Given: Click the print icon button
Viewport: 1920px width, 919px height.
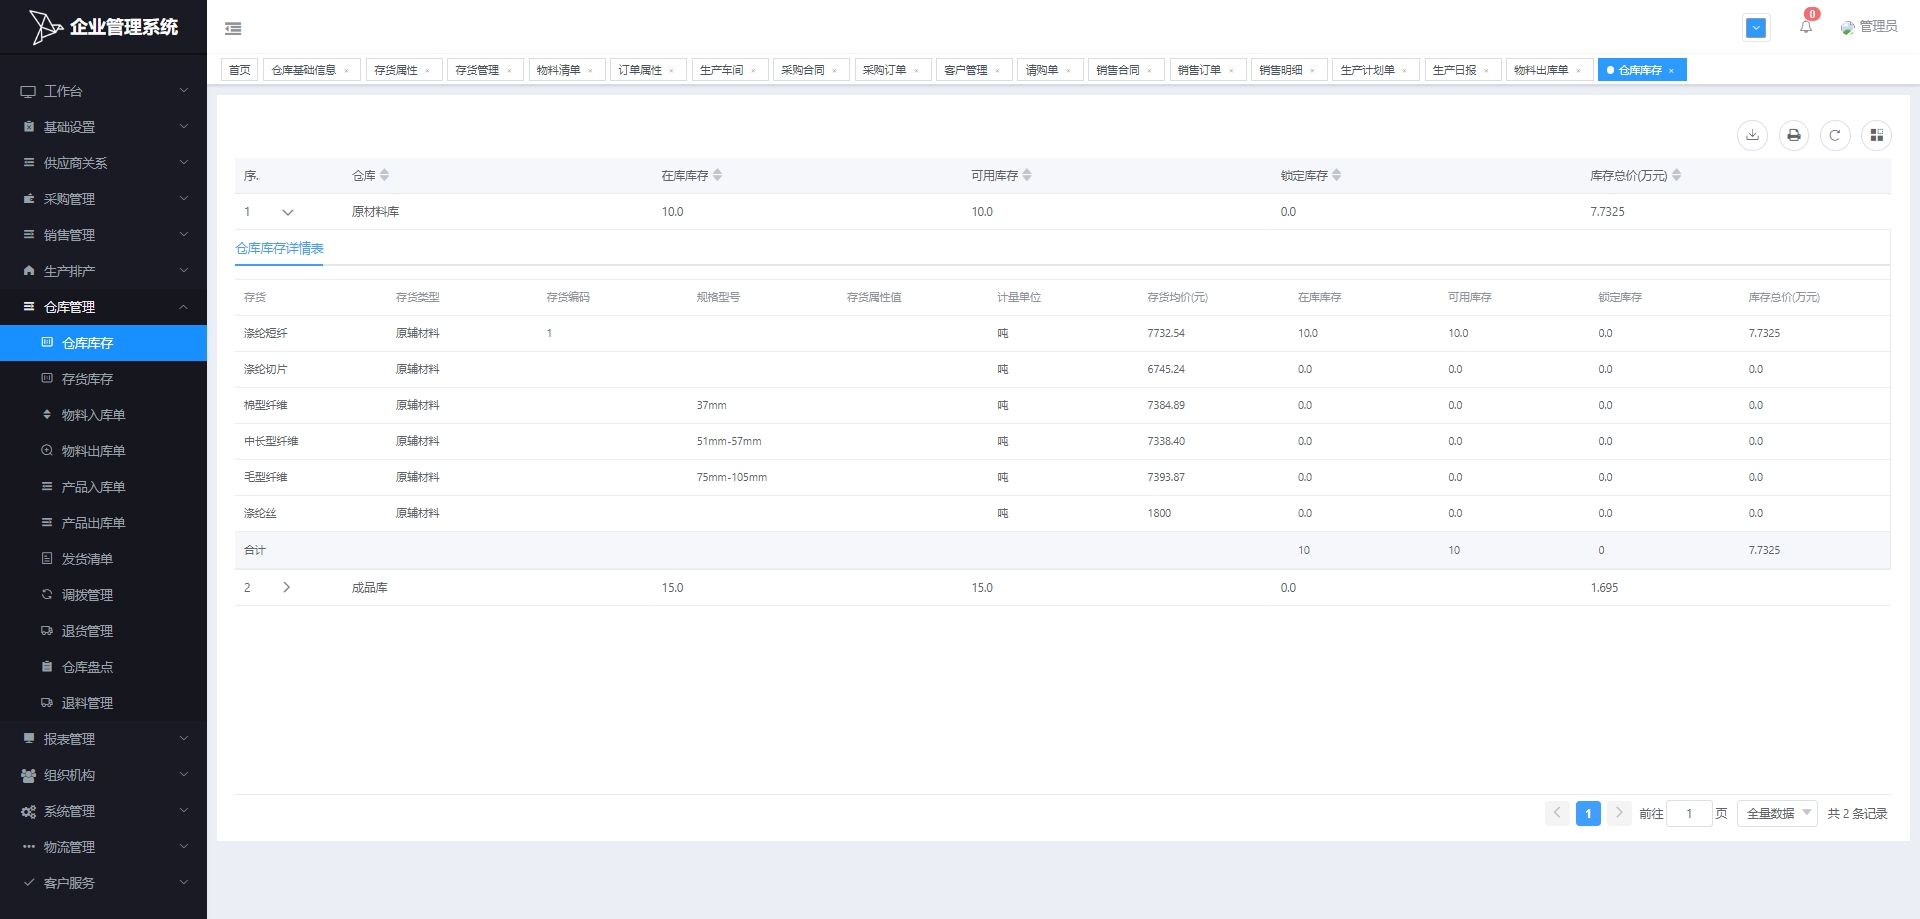Looking at the screenshot, I should coord(1794,135).
